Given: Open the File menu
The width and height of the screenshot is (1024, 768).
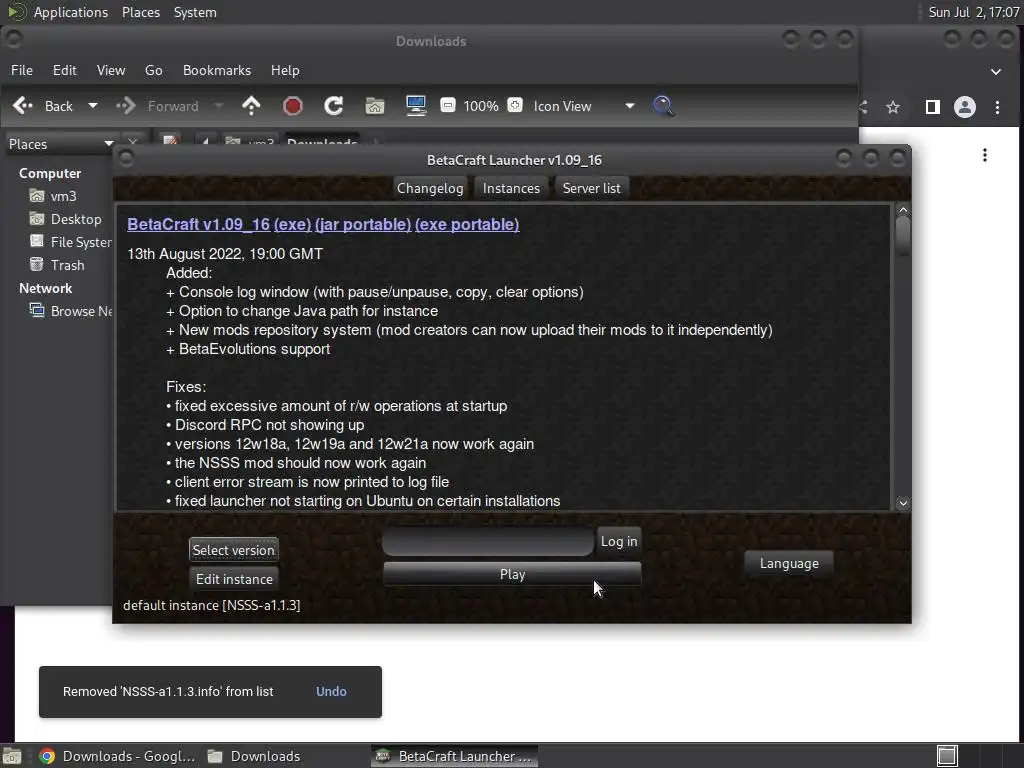Looking at the screenshot, I should click(x=22, y=70).
